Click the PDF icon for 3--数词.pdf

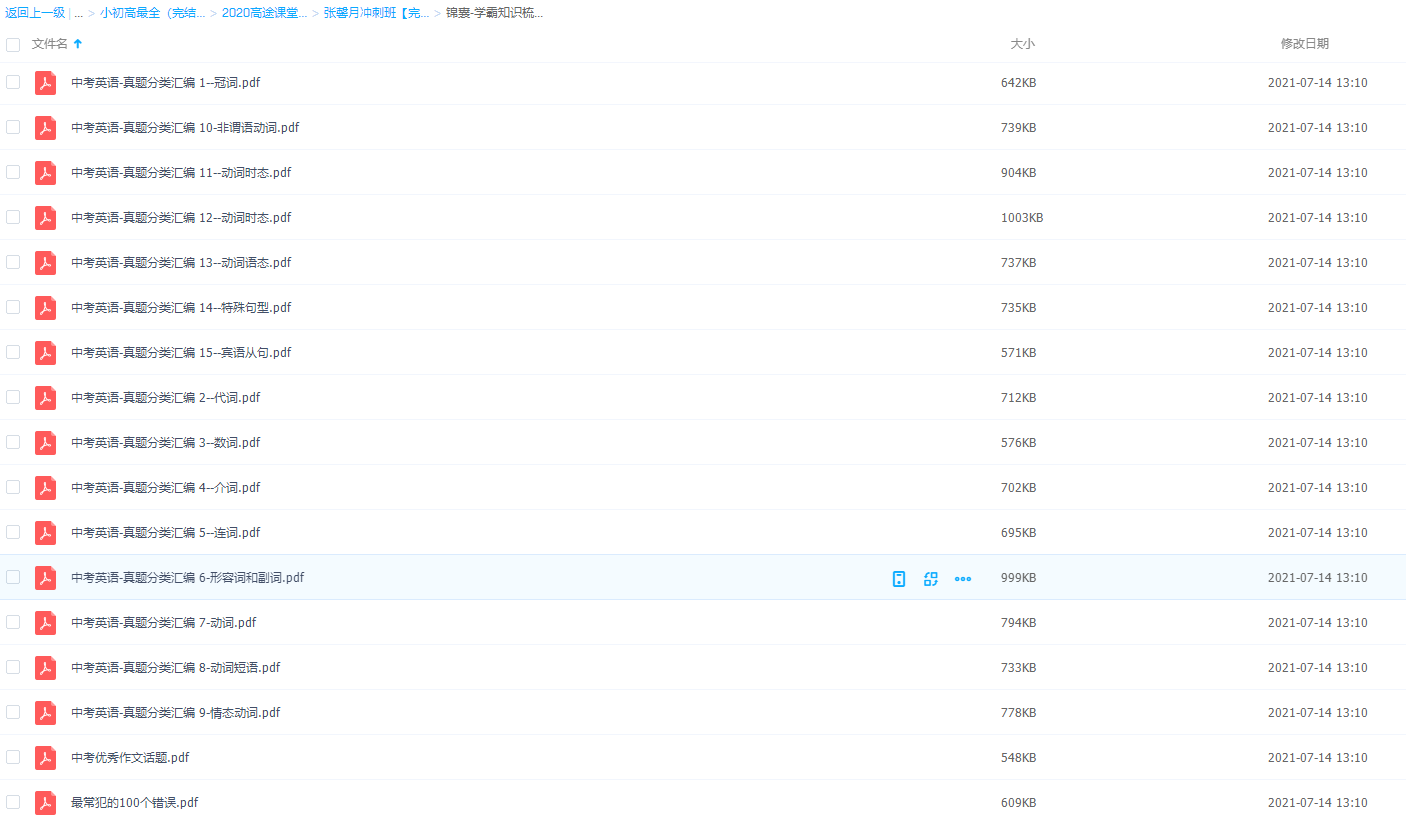45,443
